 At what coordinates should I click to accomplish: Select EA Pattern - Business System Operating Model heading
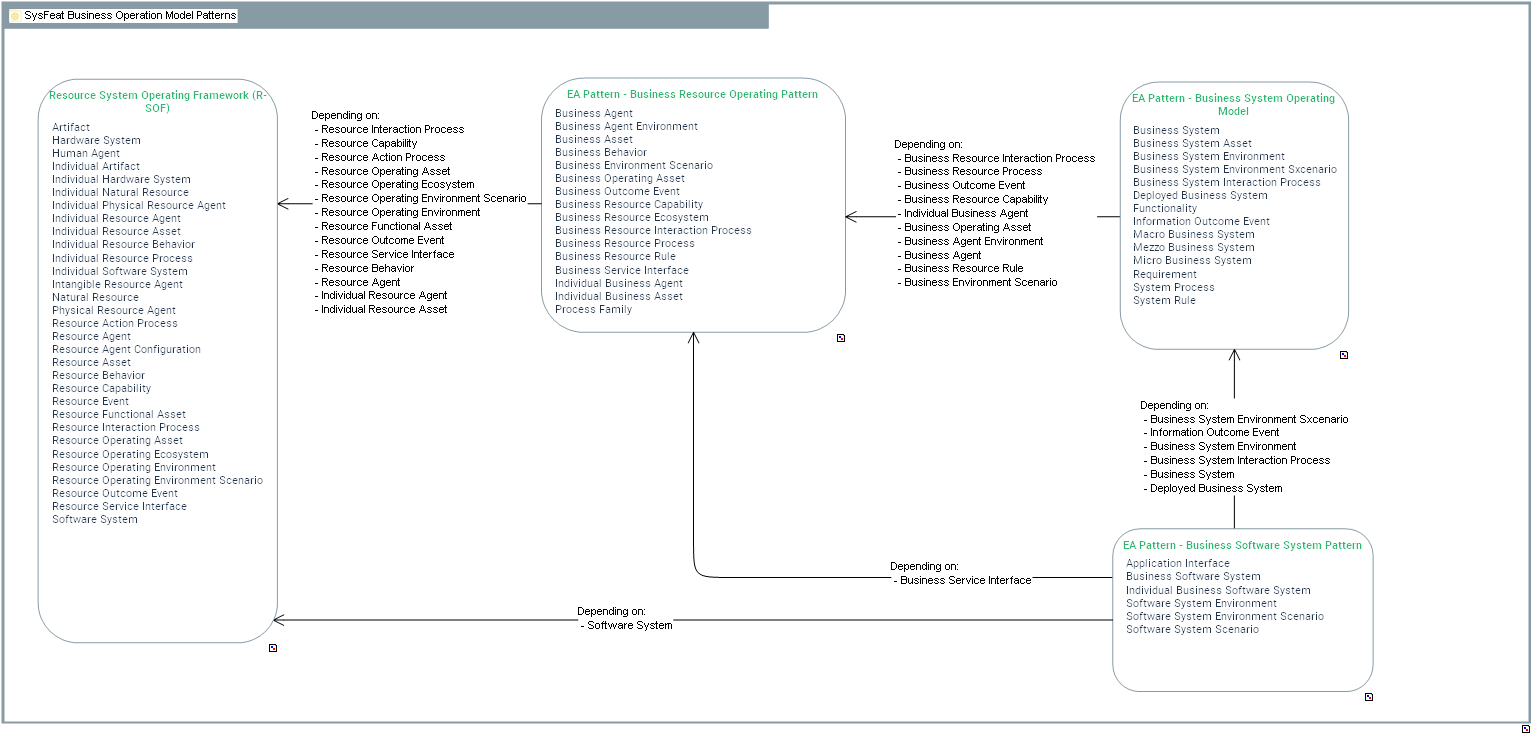coord(1233,104)
